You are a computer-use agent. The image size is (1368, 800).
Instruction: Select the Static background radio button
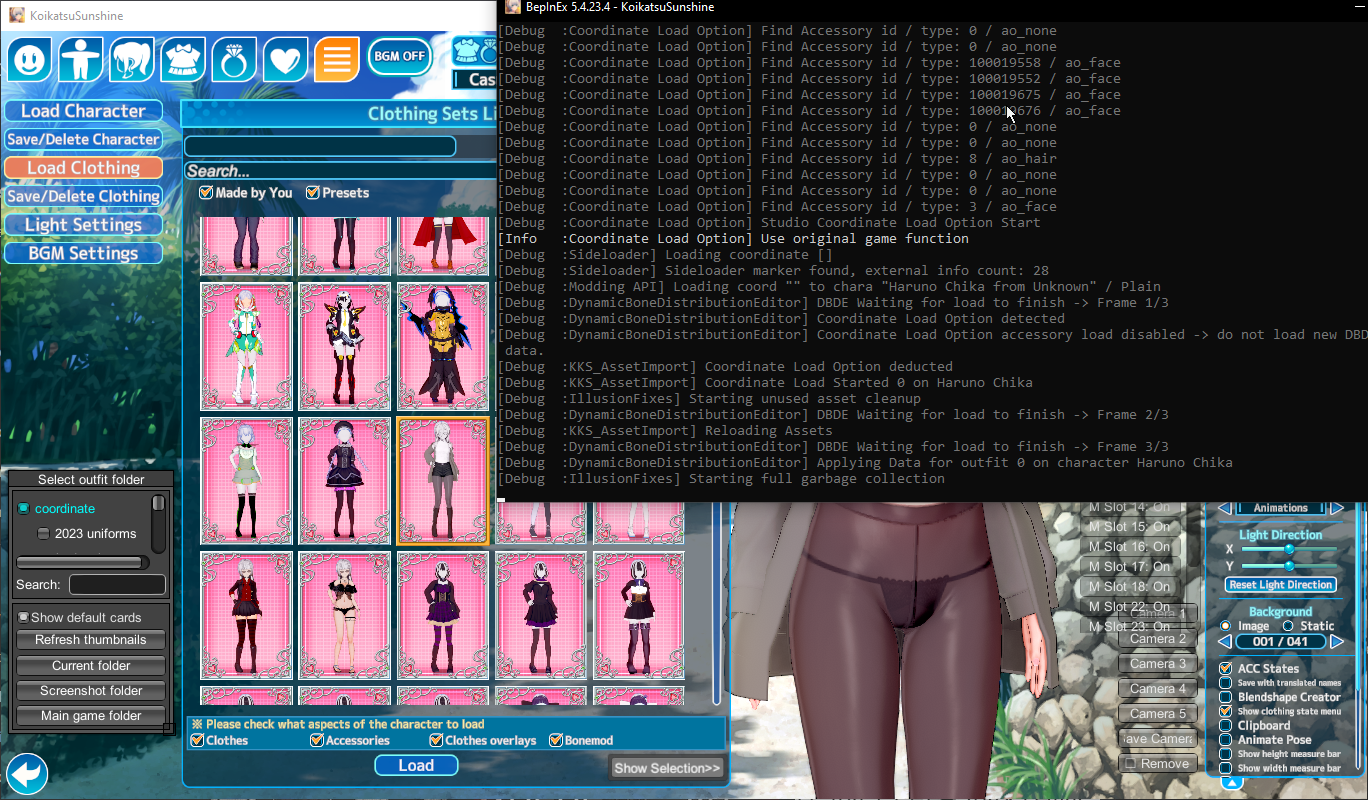pos(1288,626)
